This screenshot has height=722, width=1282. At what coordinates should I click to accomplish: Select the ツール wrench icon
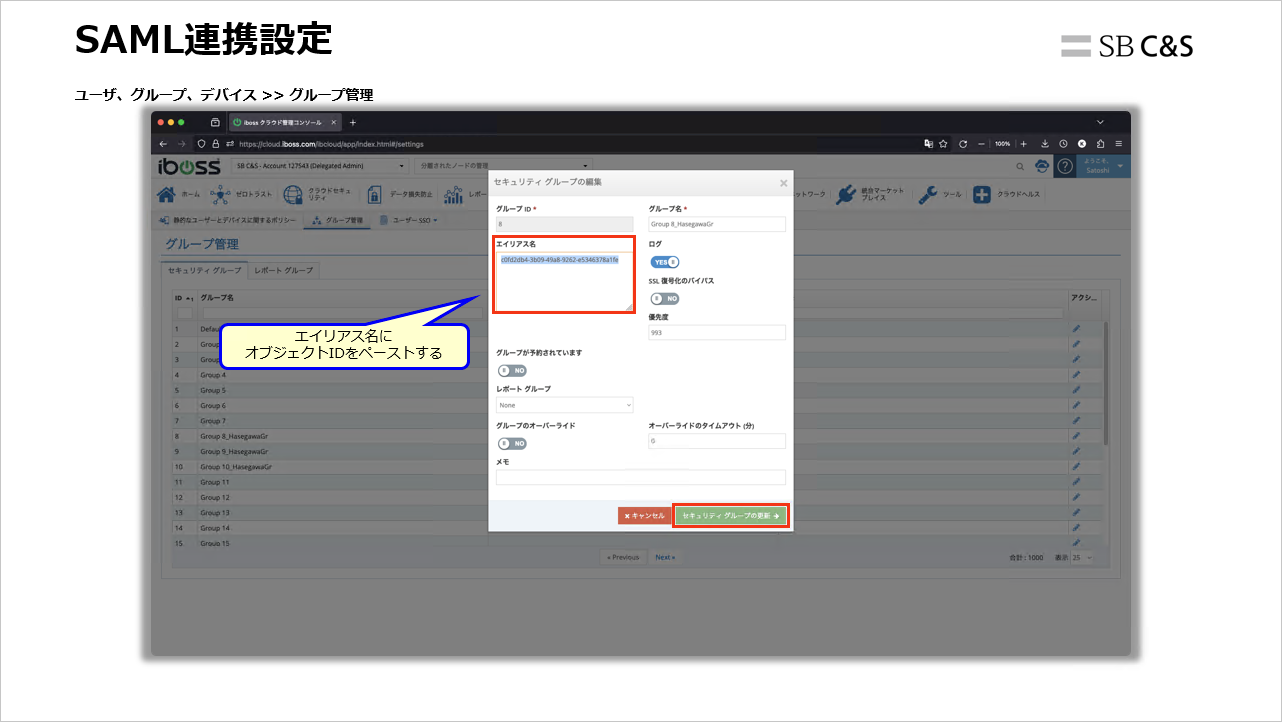(x=927, y=194)
